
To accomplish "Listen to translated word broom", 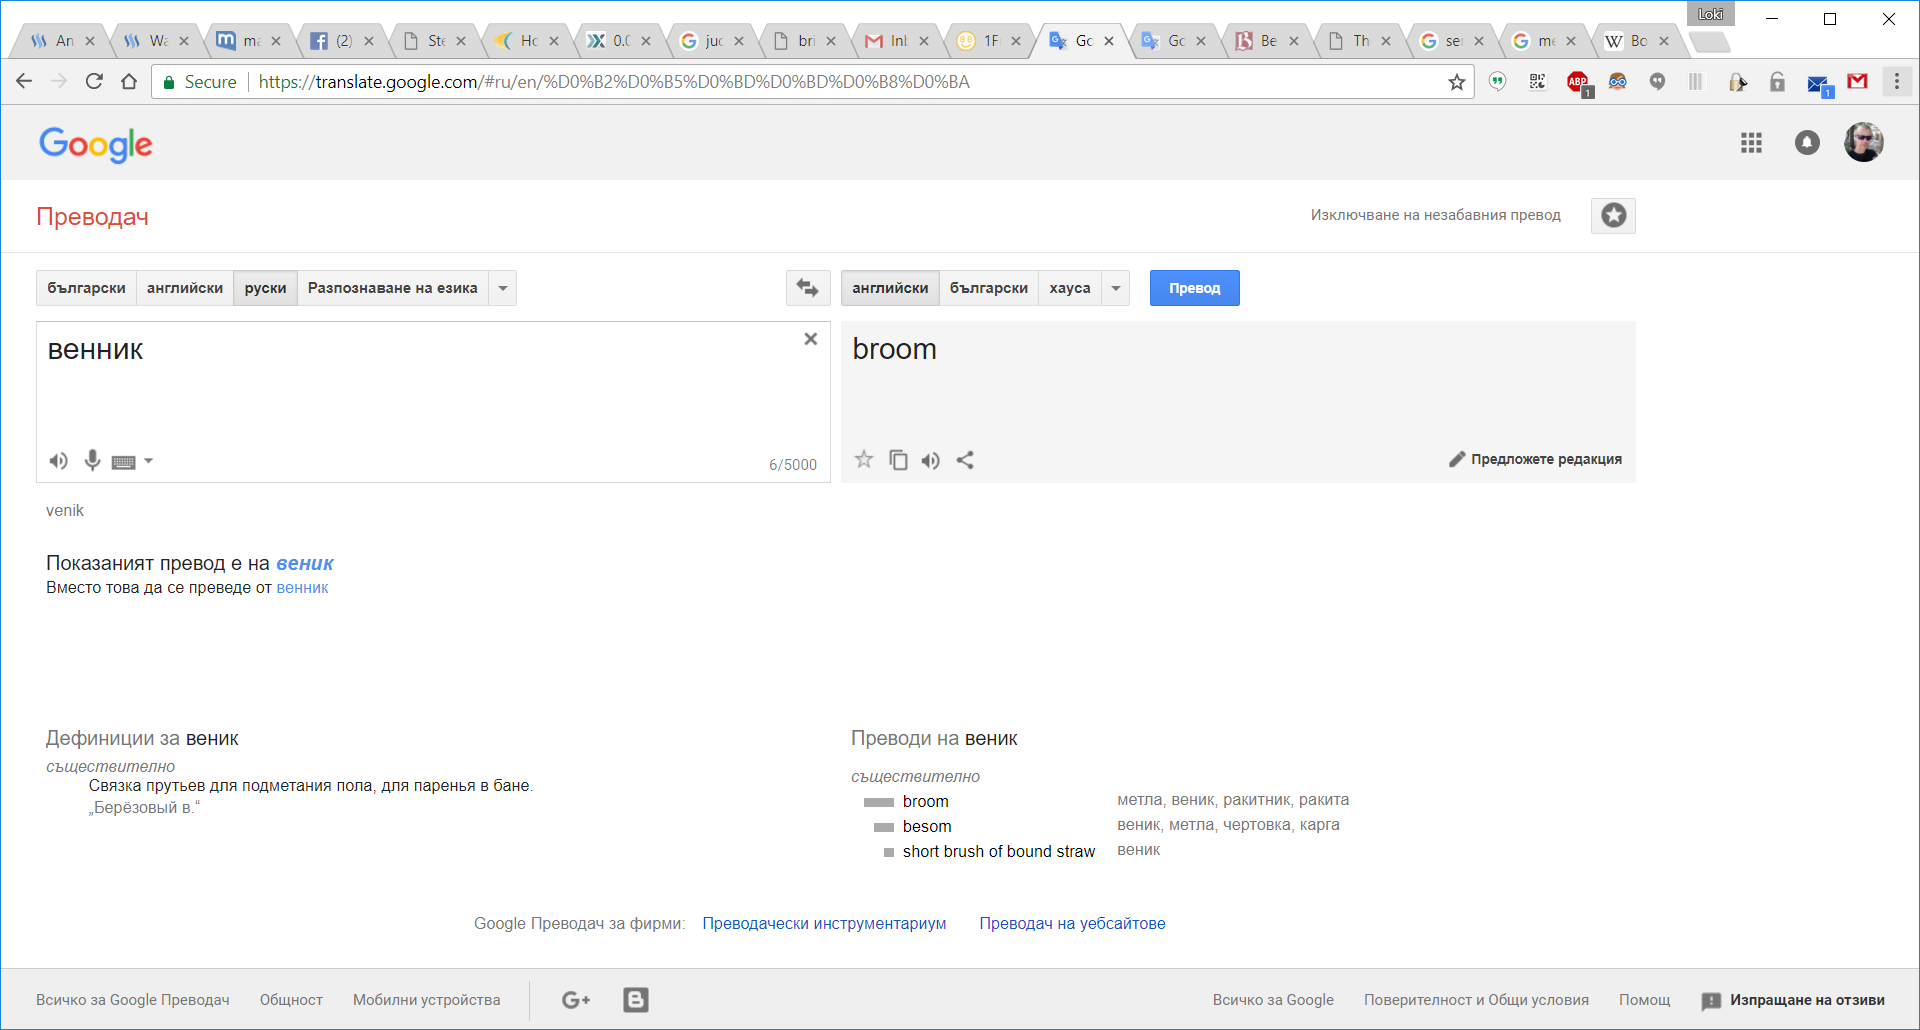I will tap(931, 460).
